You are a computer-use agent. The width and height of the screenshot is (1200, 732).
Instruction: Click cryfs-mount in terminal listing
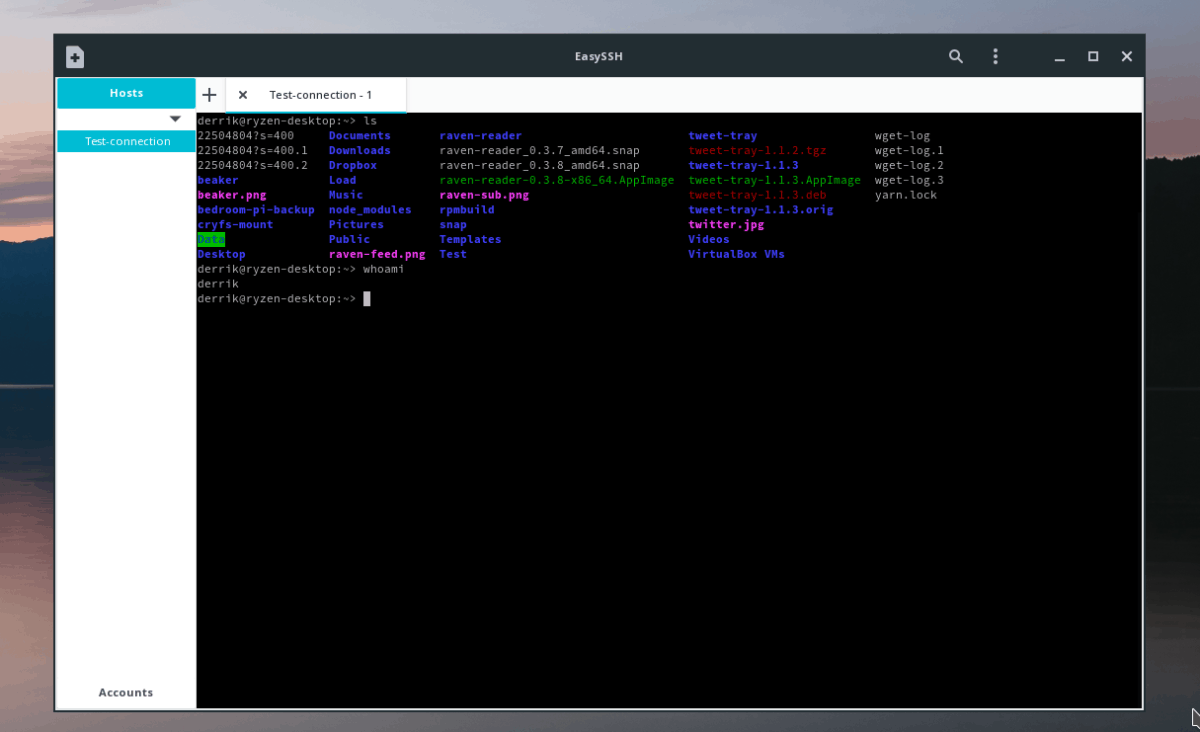click(x=235, y=225)
